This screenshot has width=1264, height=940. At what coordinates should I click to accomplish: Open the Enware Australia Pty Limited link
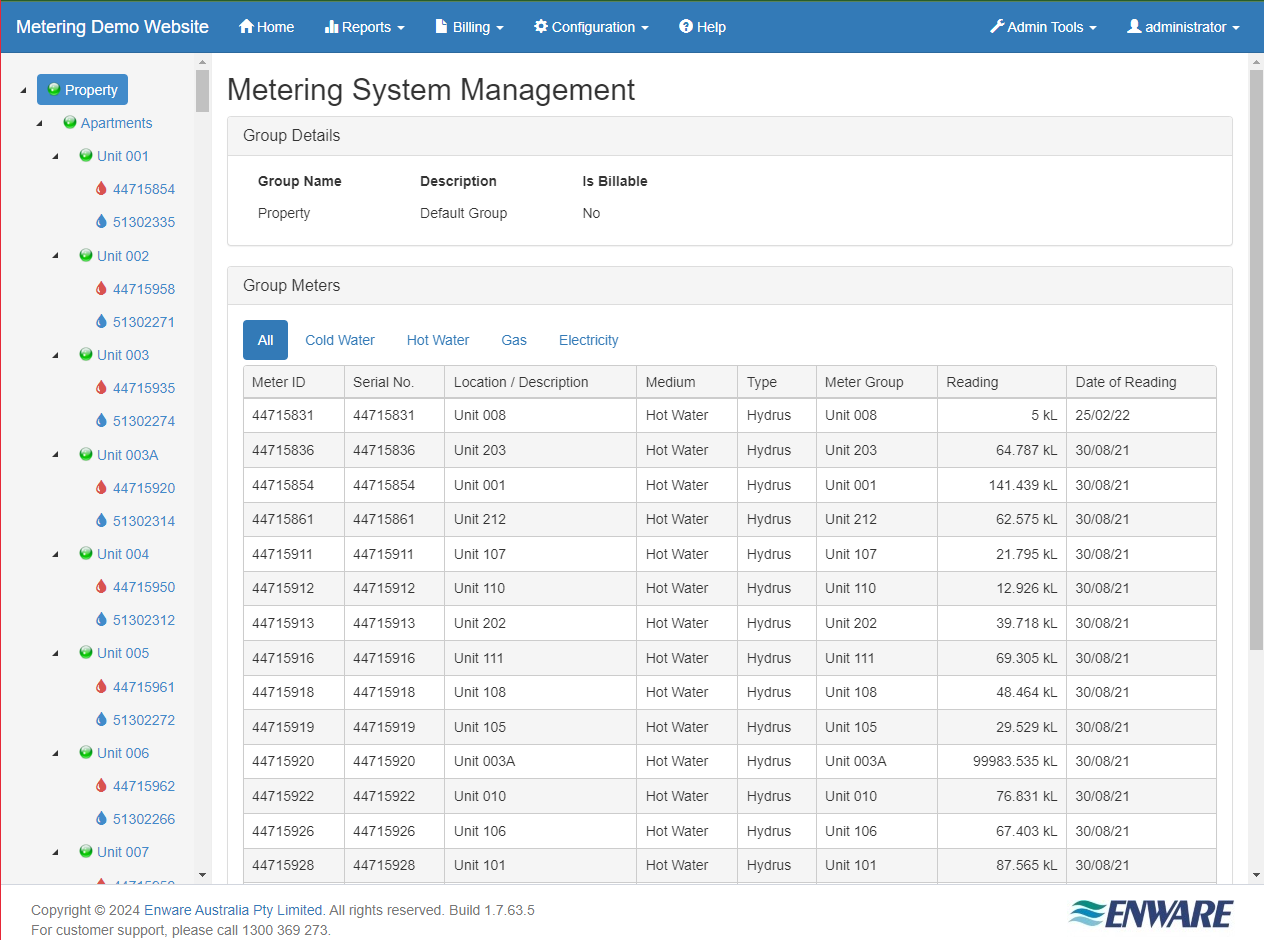click(x=232, y=910)
